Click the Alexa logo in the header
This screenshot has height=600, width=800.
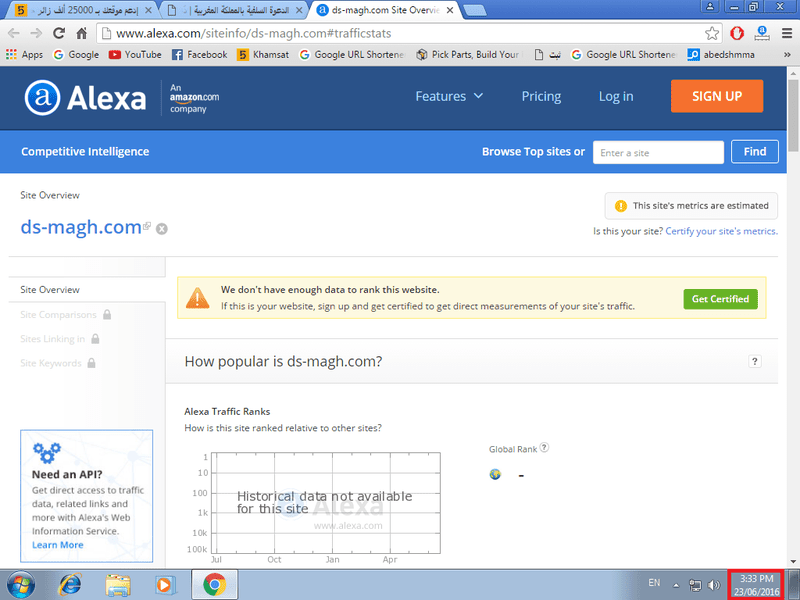tap(86, 97)
